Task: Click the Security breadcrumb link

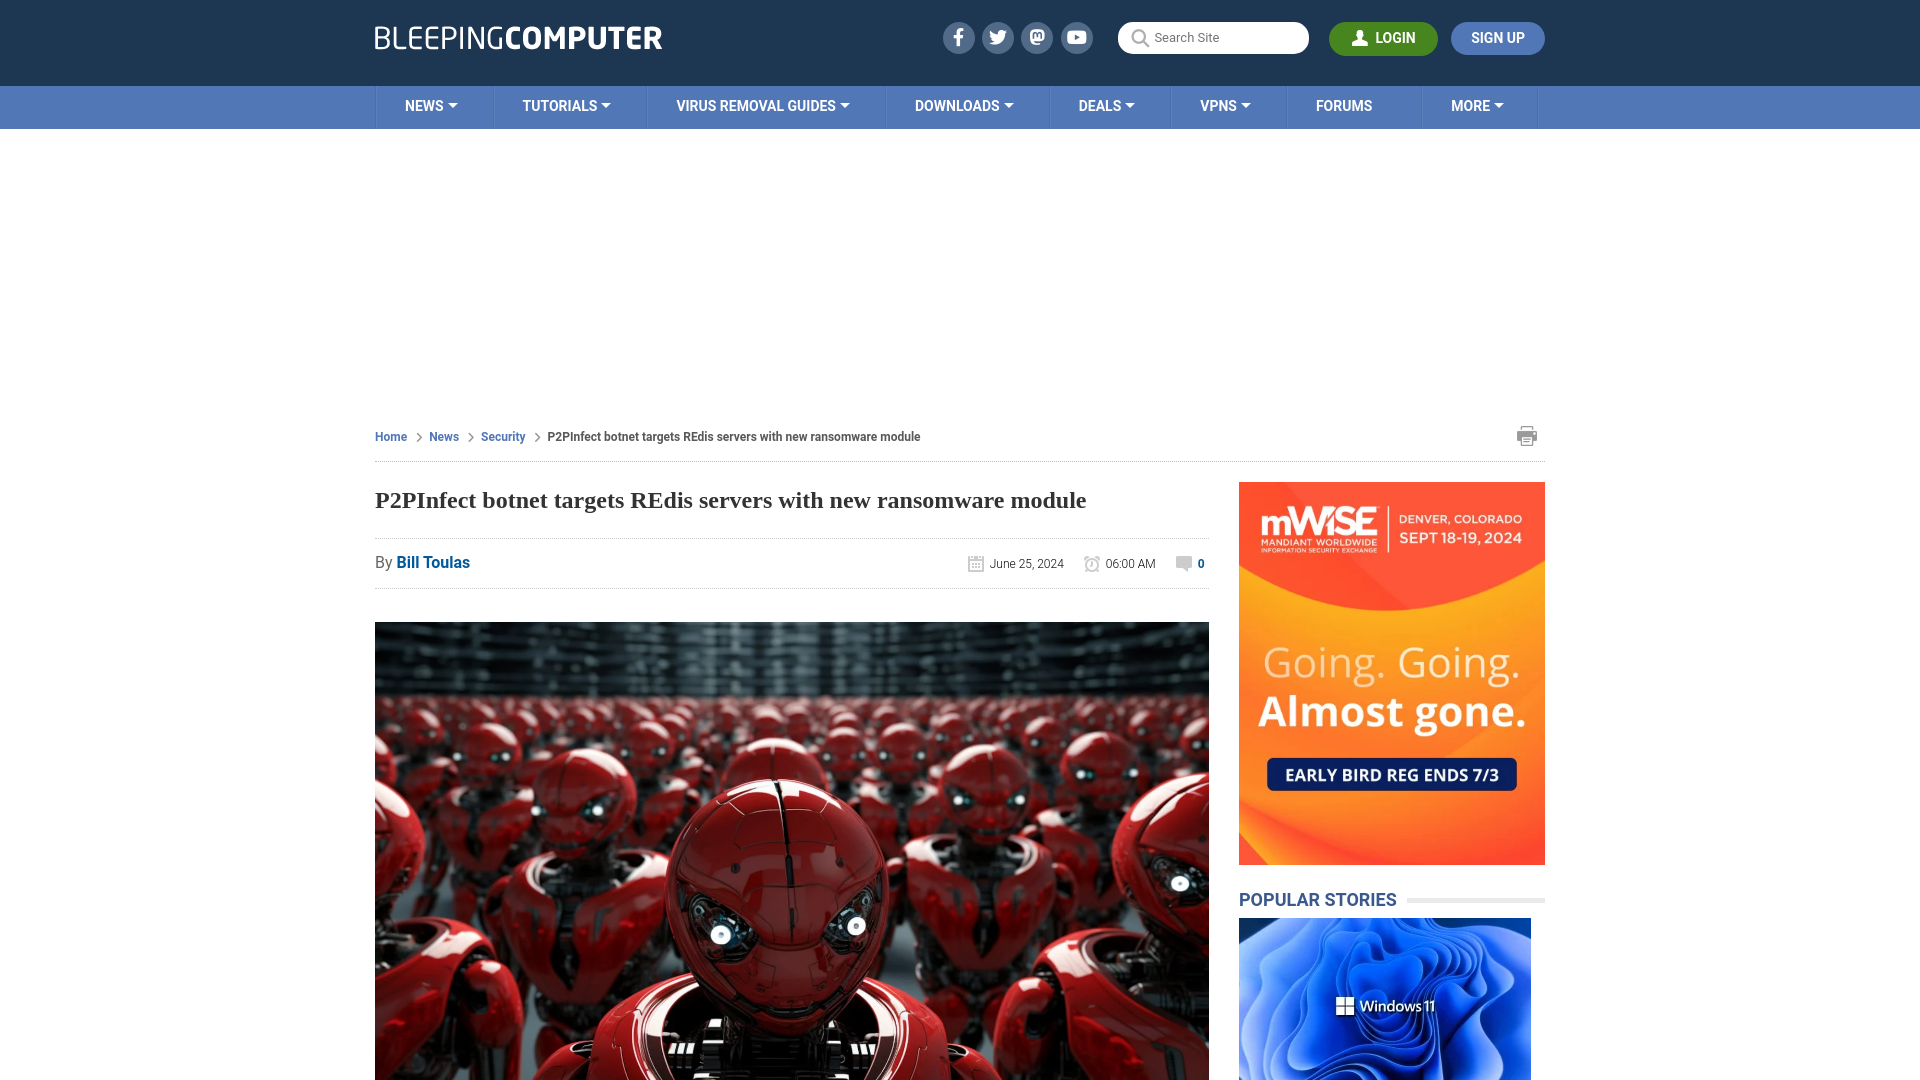Action: pos(502,436)
